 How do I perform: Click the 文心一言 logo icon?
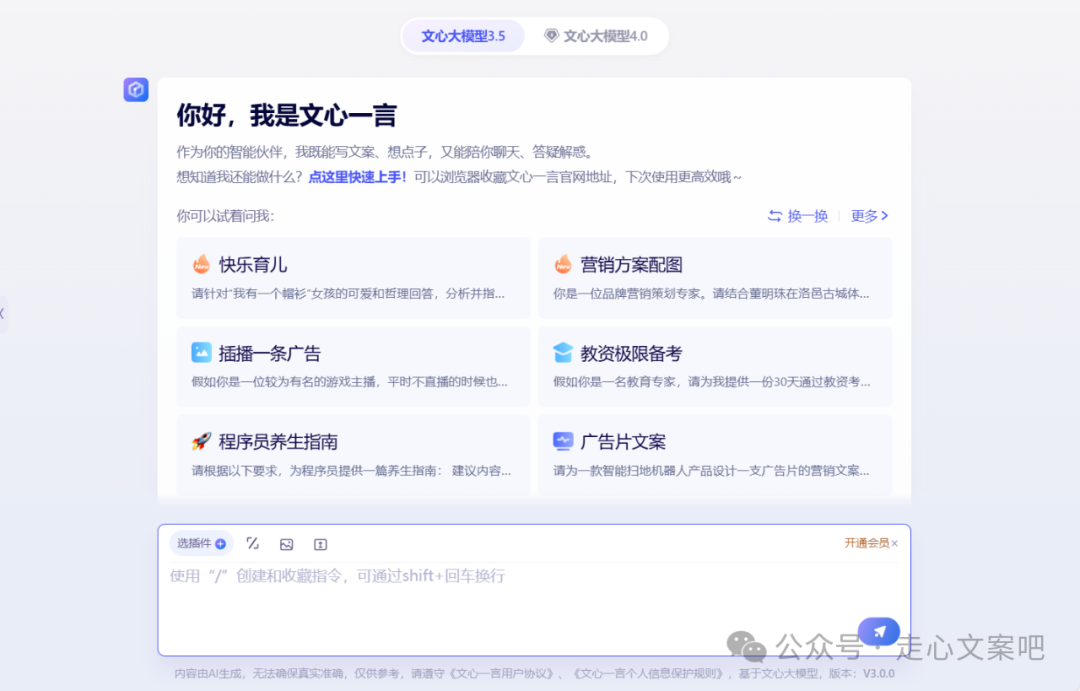(135, 89)
